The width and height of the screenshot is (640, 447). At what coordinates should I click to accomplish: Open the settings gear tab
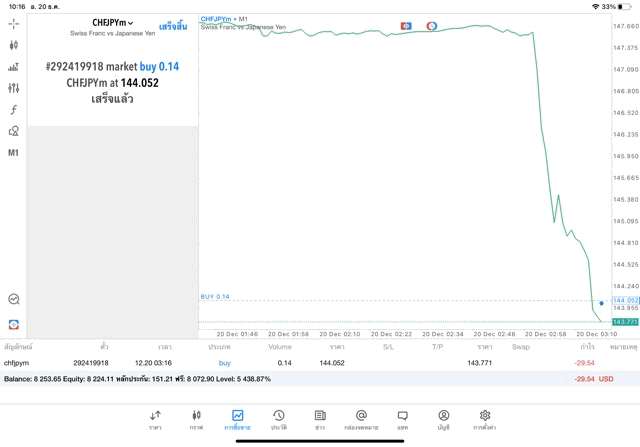pyautogui.click(x=485, y=420)
